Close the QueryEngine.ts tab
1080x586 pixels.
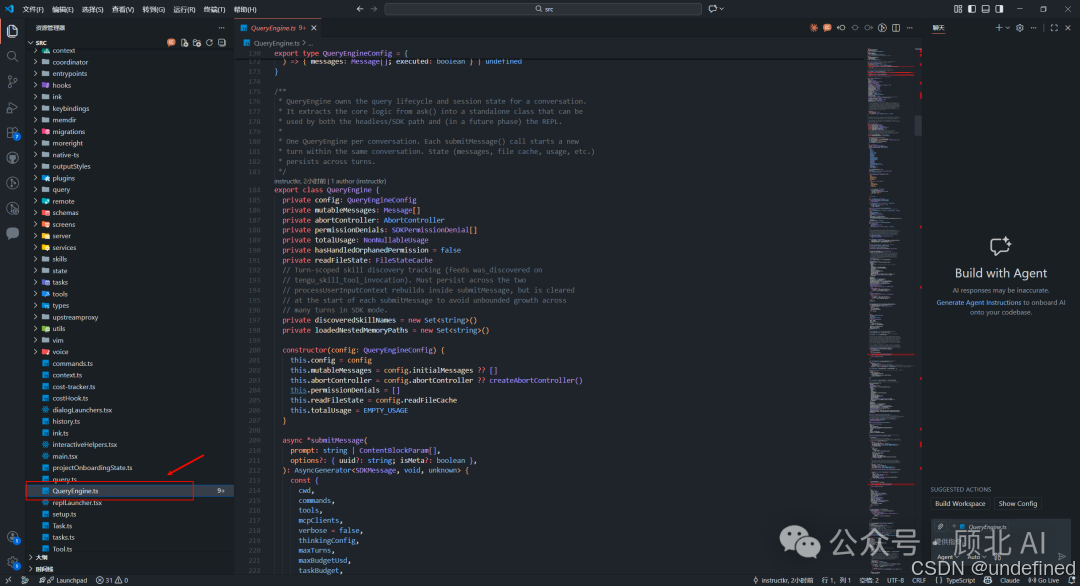click(x=314, y=28)
